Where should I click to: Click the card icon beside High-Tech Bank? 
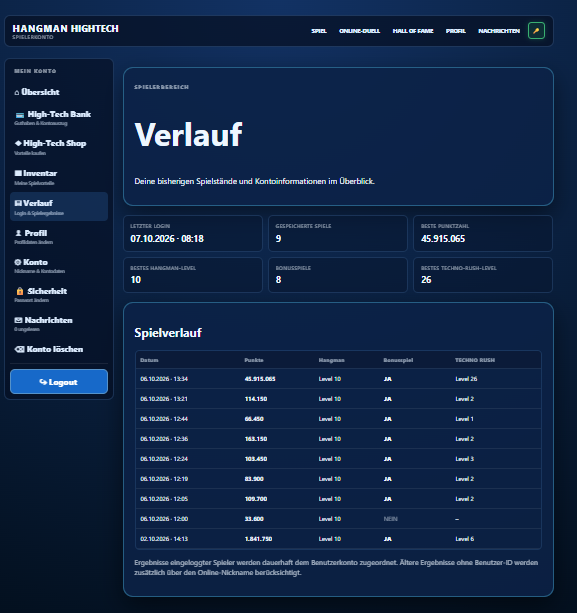pos(20,115)
